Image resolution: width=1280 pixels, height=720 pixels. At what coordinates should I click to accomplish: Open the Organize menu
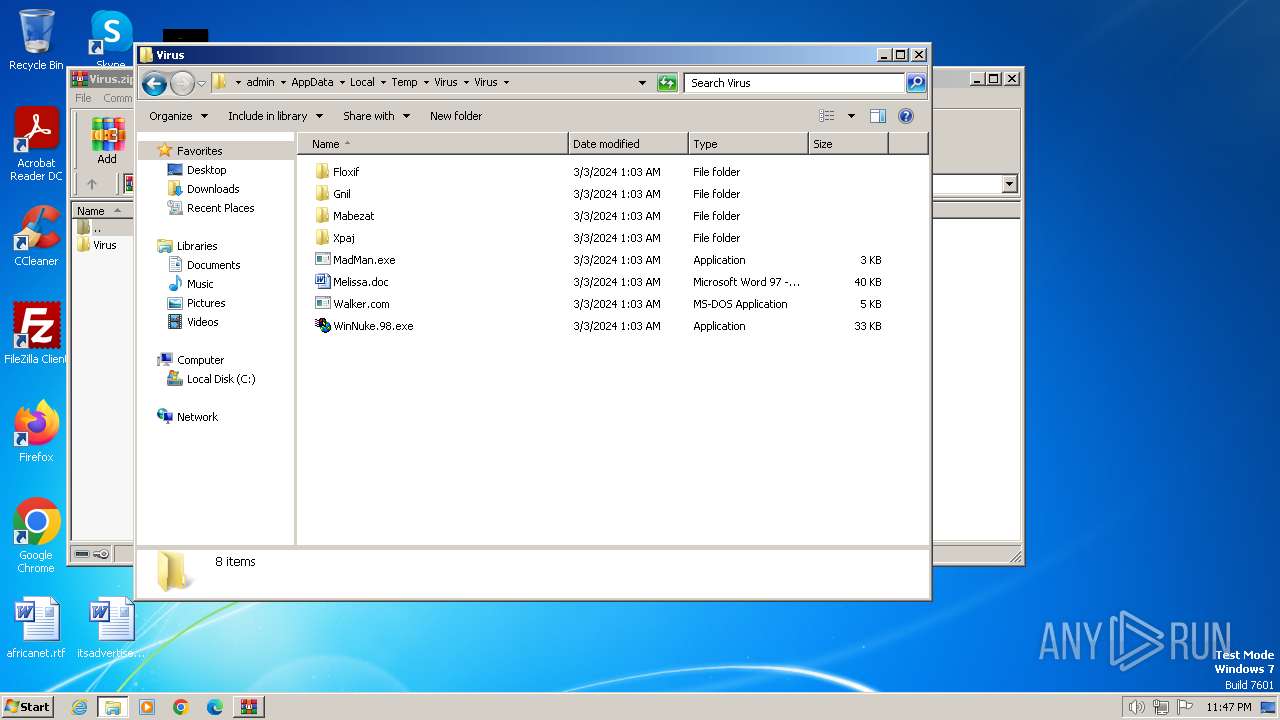tap(178, 116)
